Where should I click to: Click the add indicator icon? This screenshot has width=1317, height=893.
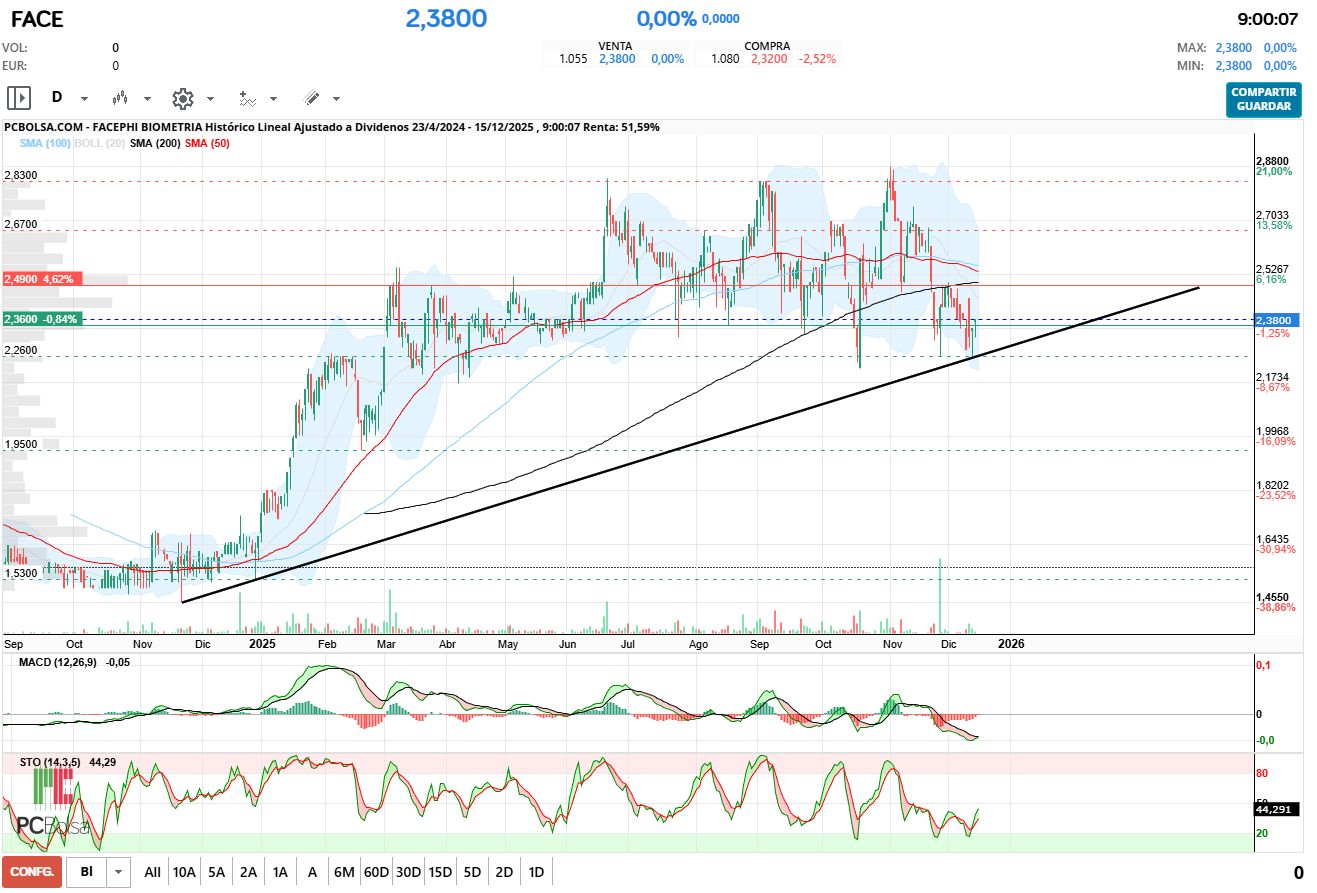coord(248,98)
